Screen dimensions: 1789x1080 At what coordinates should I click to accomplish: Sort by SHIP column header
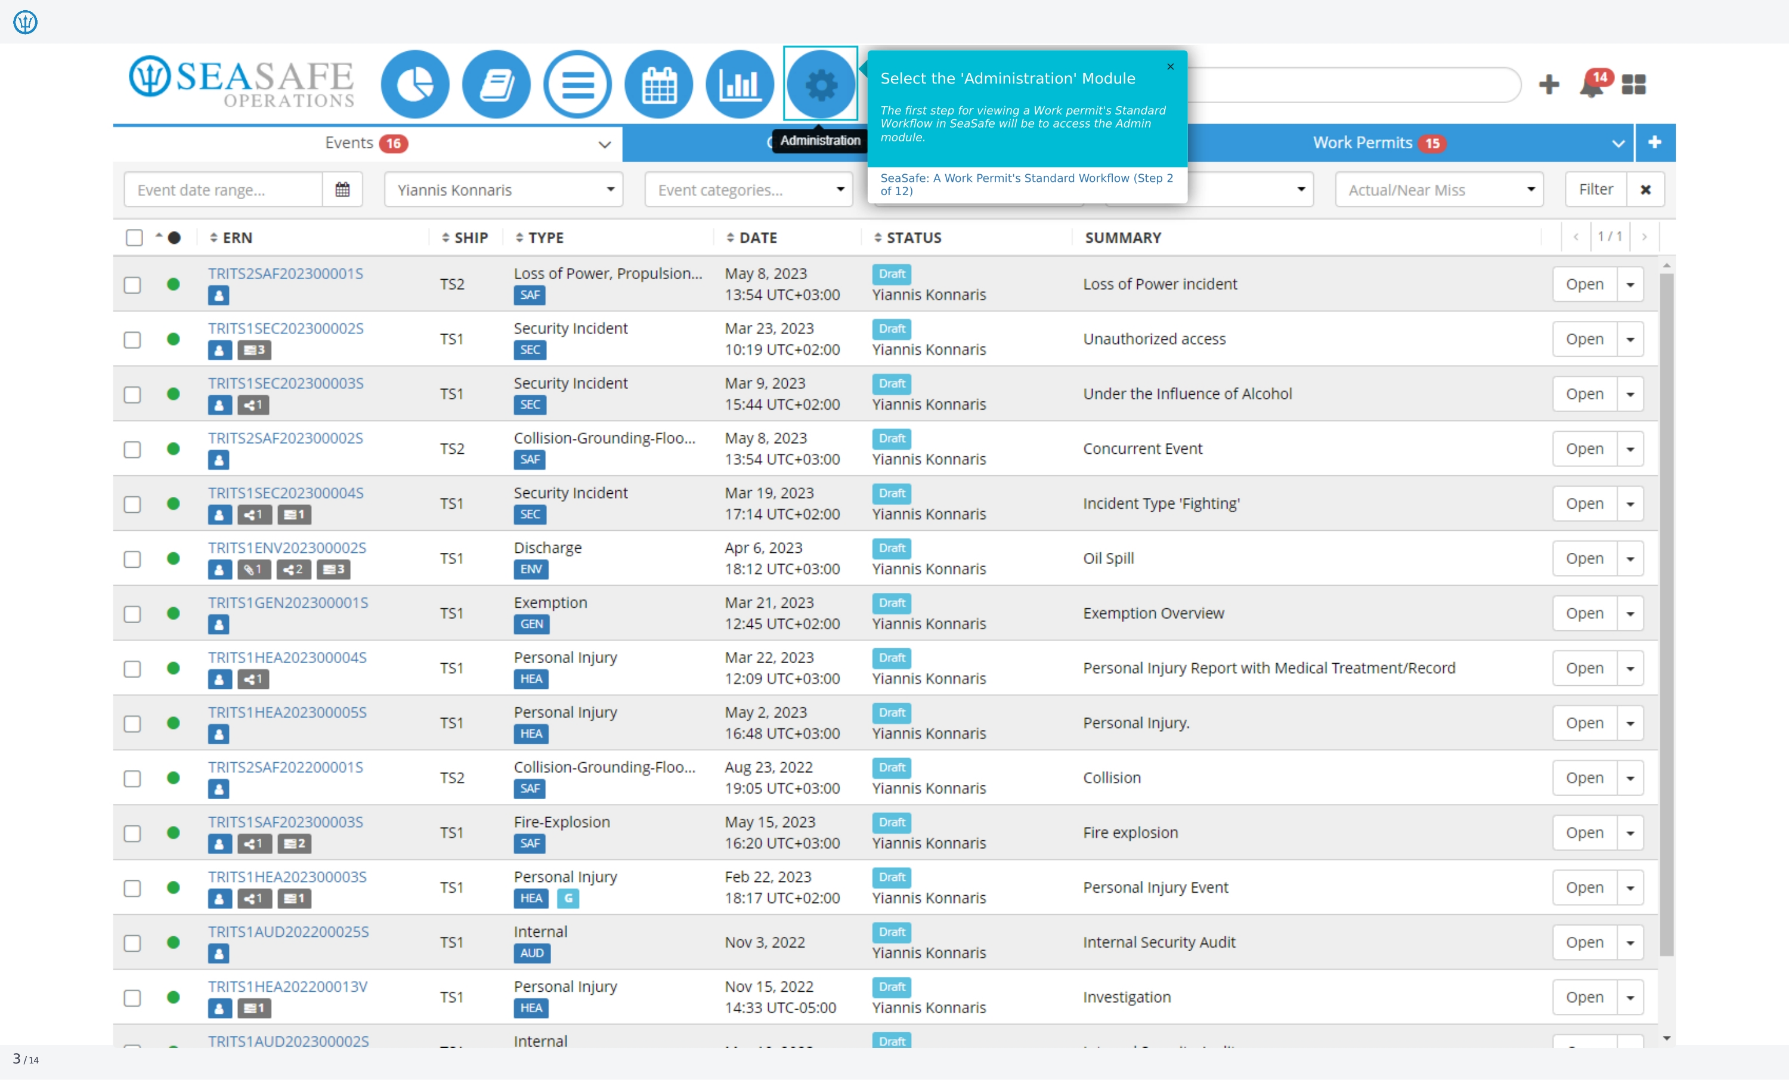[x=465, y=238]
